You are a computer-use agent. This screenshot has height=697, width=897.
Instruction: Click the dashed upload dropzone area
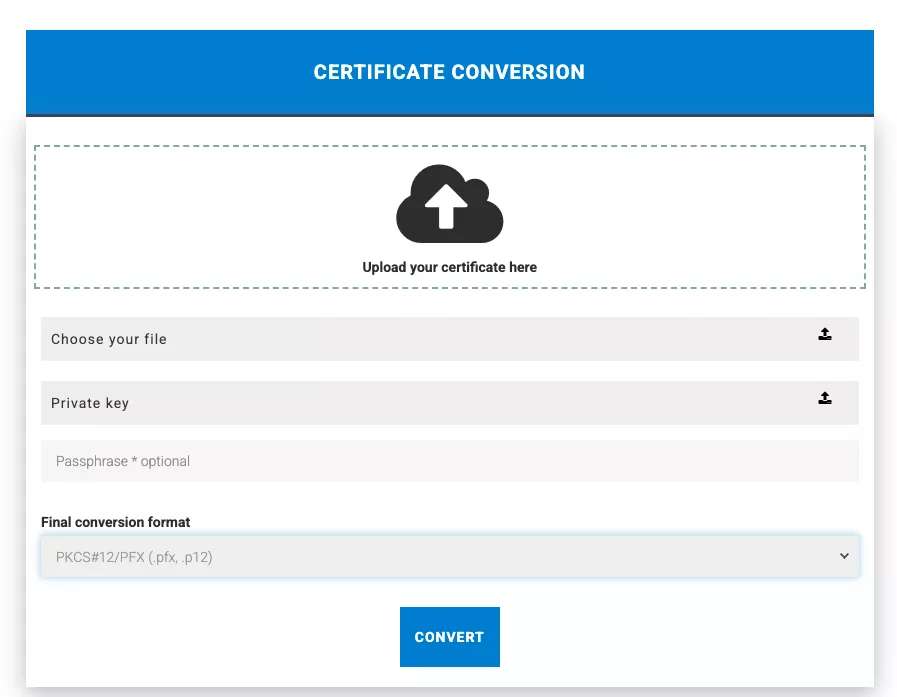coord(449,216)
